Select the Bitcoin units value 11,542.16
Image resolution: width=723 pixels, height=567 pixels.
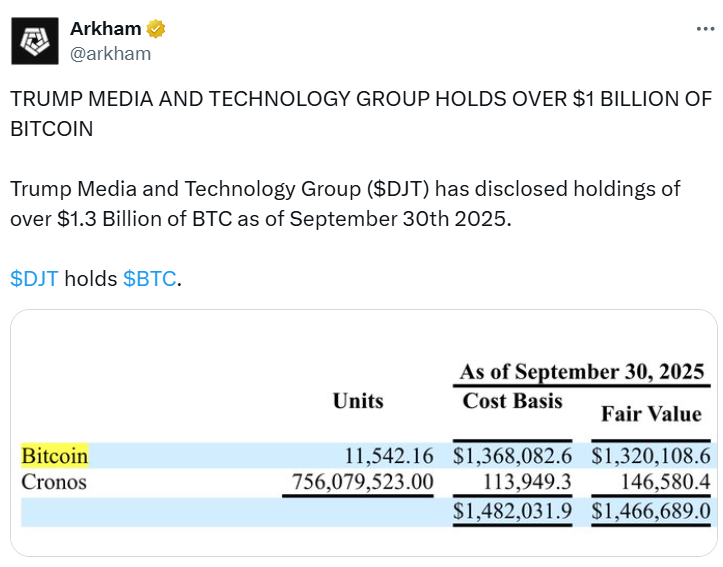[387, 456]
